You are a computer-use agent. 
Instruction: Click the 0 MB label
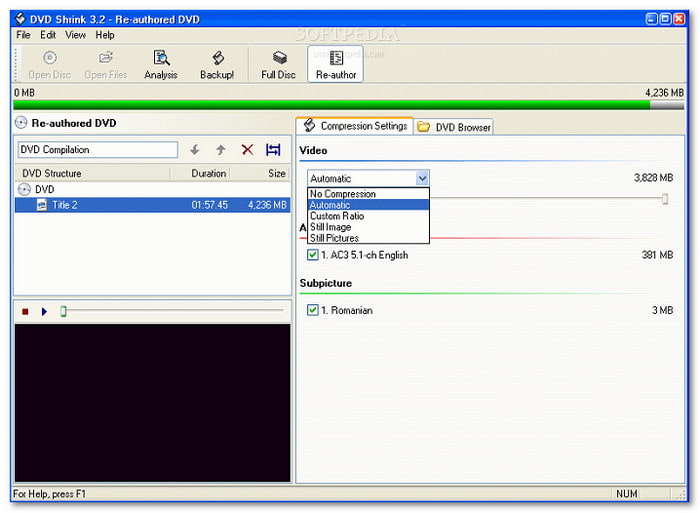click(24, 92)
